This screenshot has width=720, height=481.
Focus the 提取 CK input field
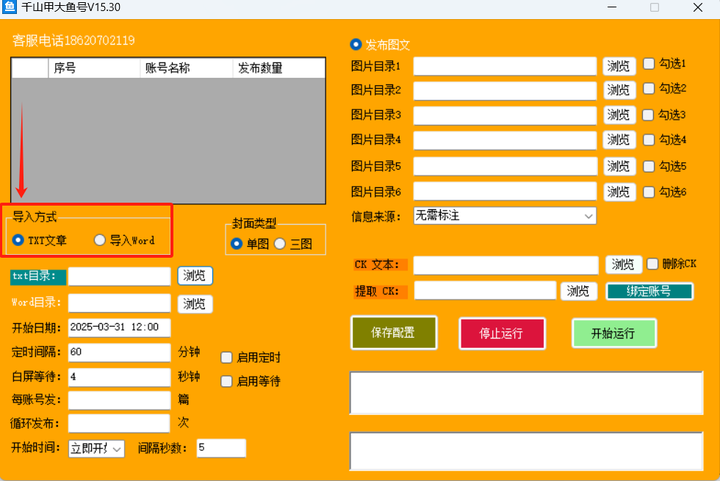pyautogui.click(x=485, y=291)
